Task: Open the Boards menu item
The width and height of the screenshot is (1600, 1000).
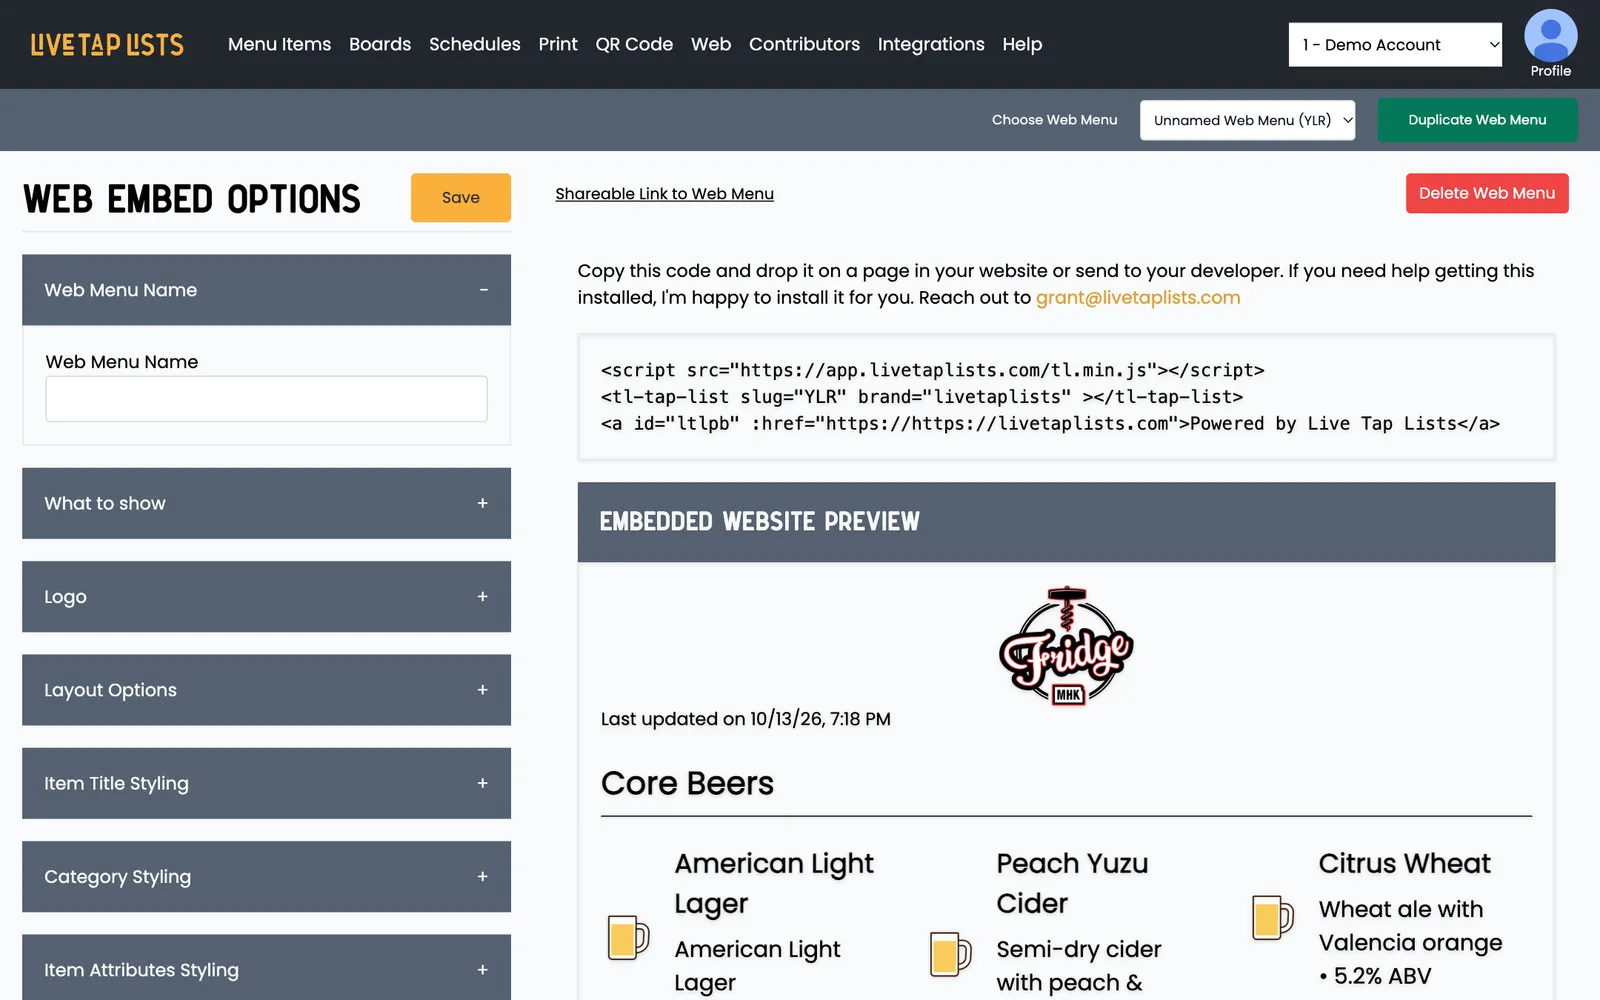Action: [380, 44]
